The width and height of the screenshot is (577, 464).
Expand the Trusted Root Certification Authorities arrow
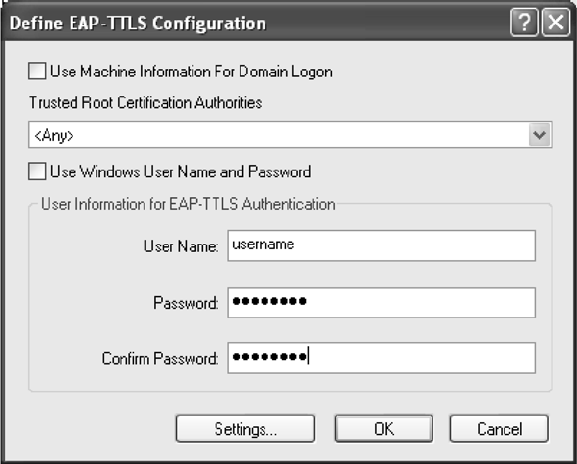(539, 135)
